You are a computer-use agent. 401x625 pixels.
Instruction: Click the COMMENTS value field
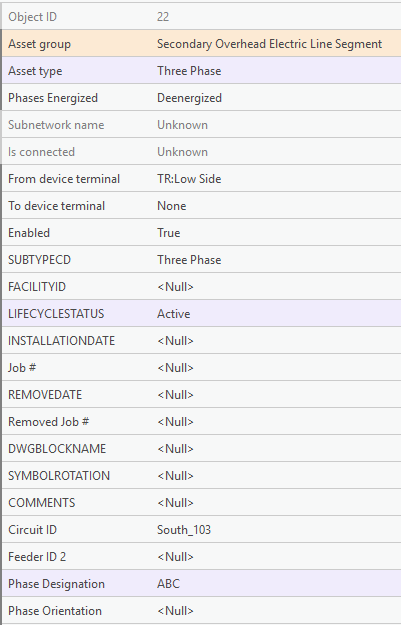tap(275, 503)
